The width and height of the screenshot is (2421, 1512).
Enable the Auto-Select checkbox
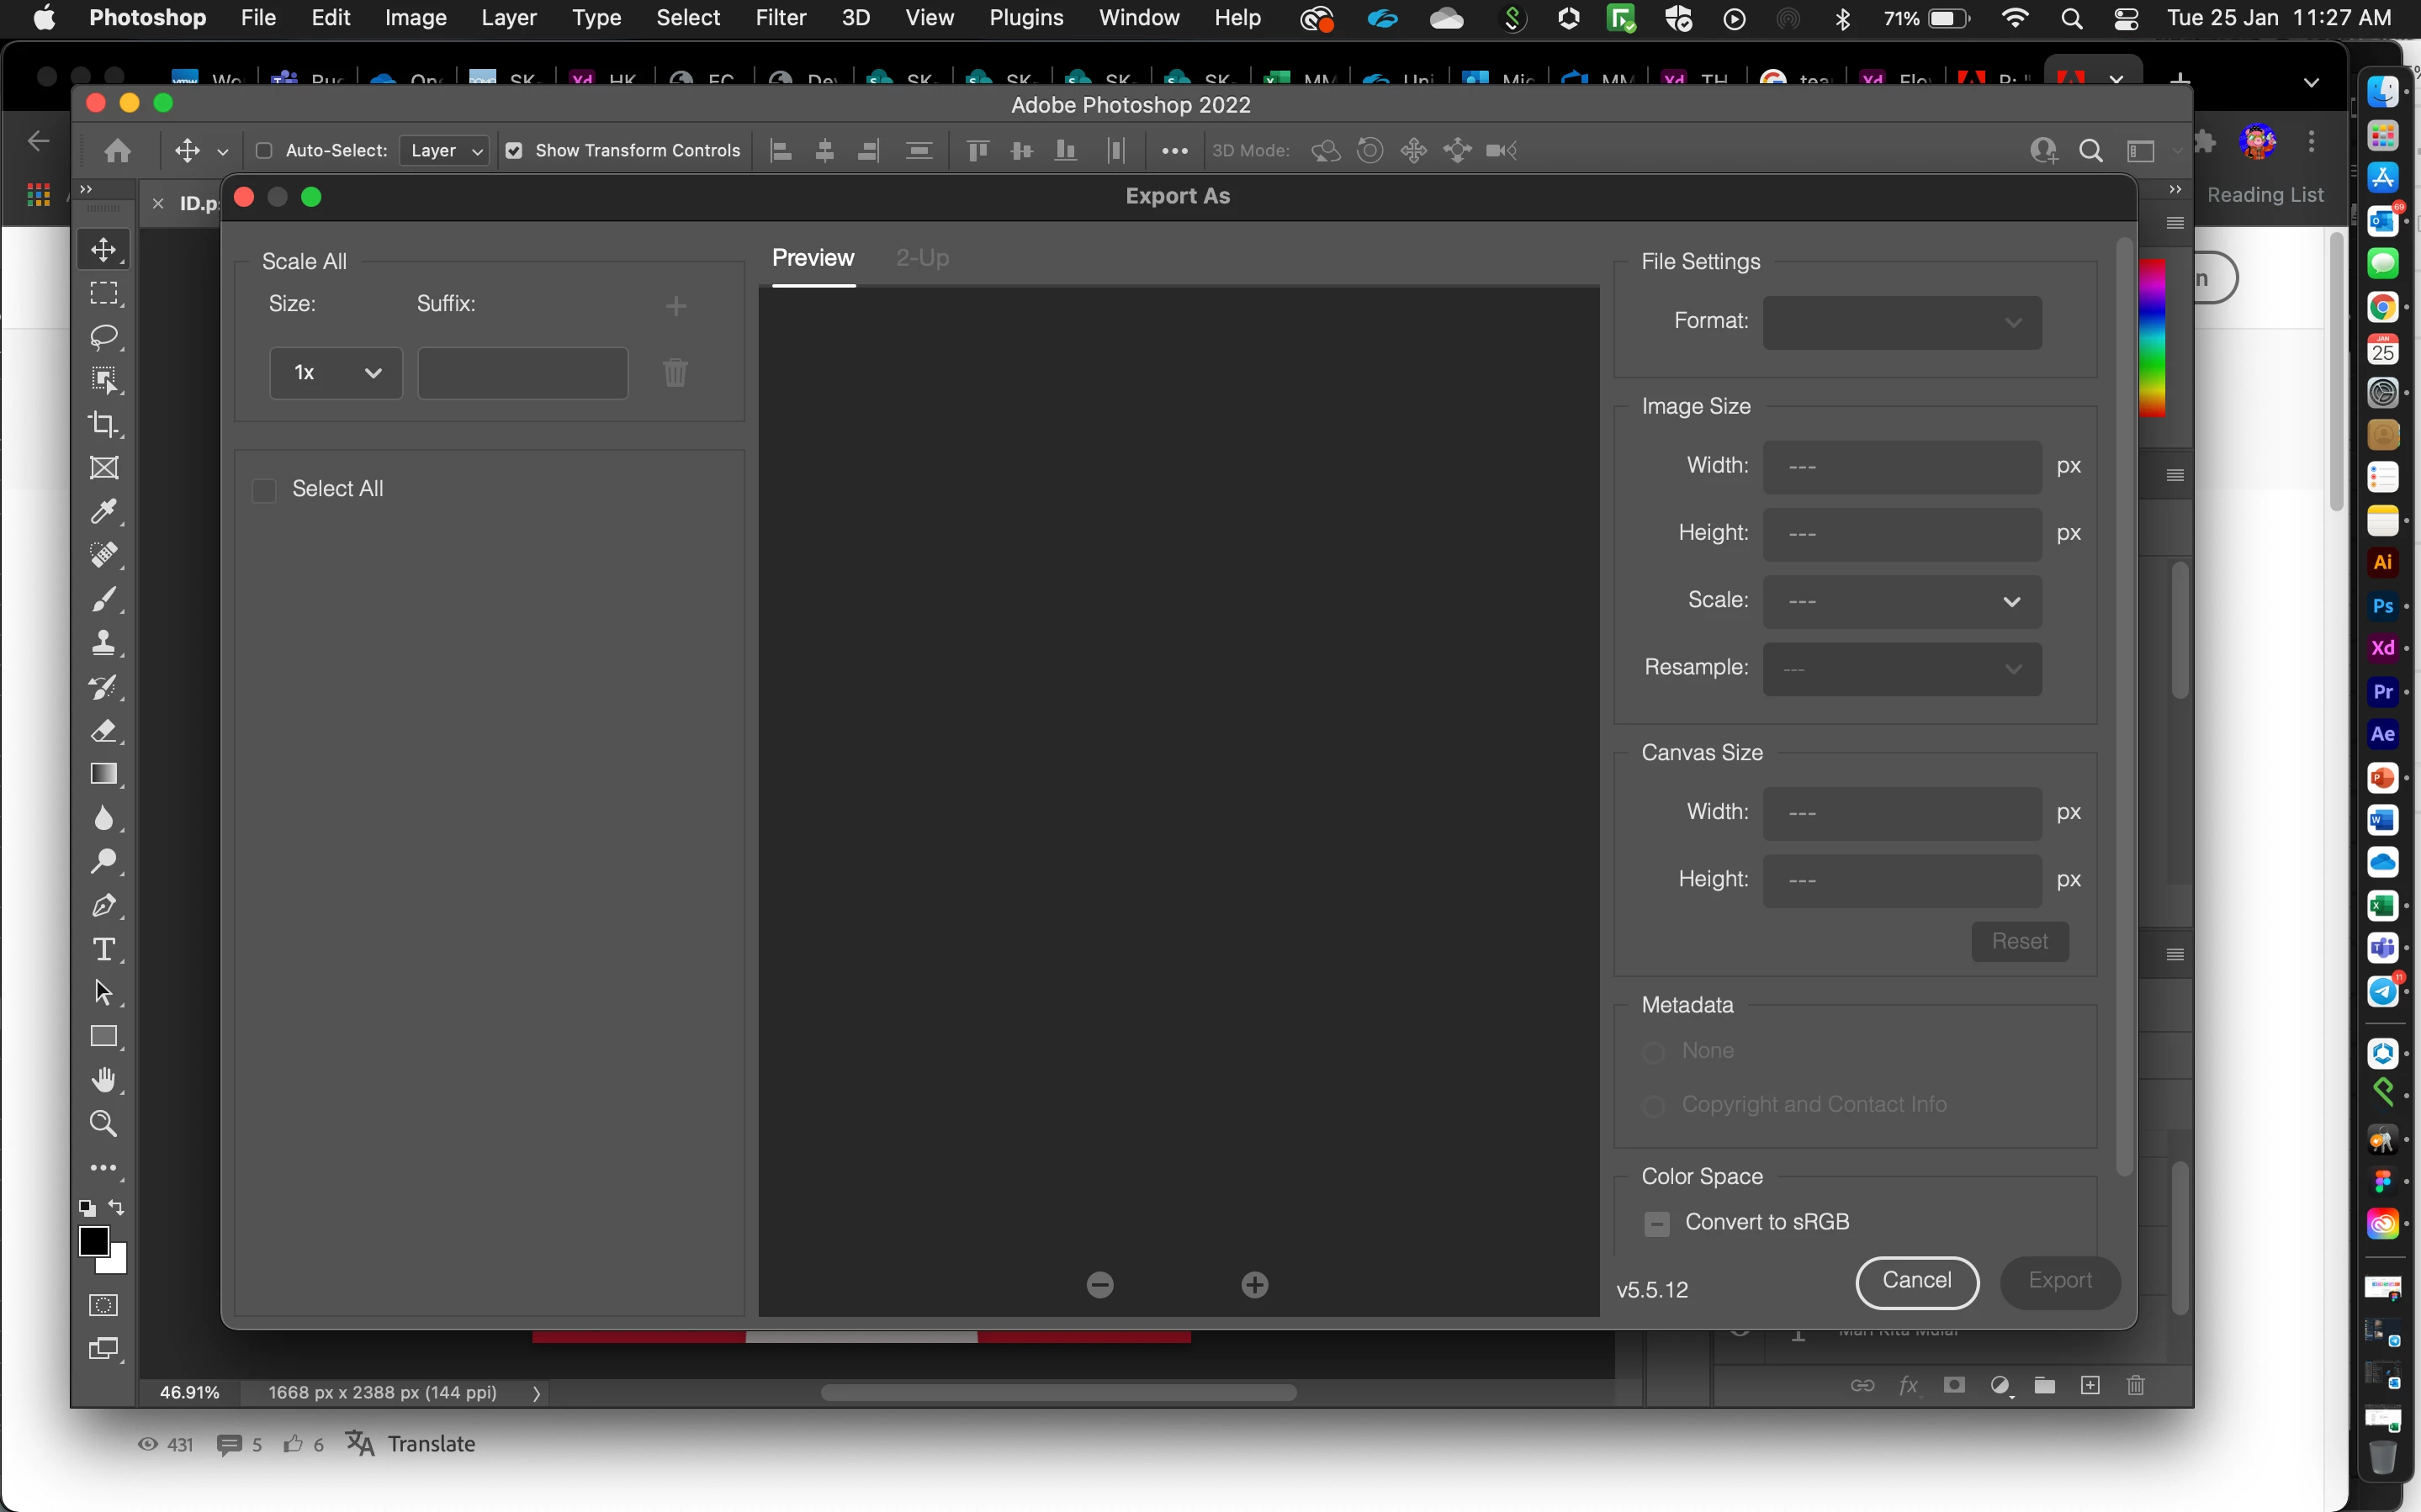[264, 151]
